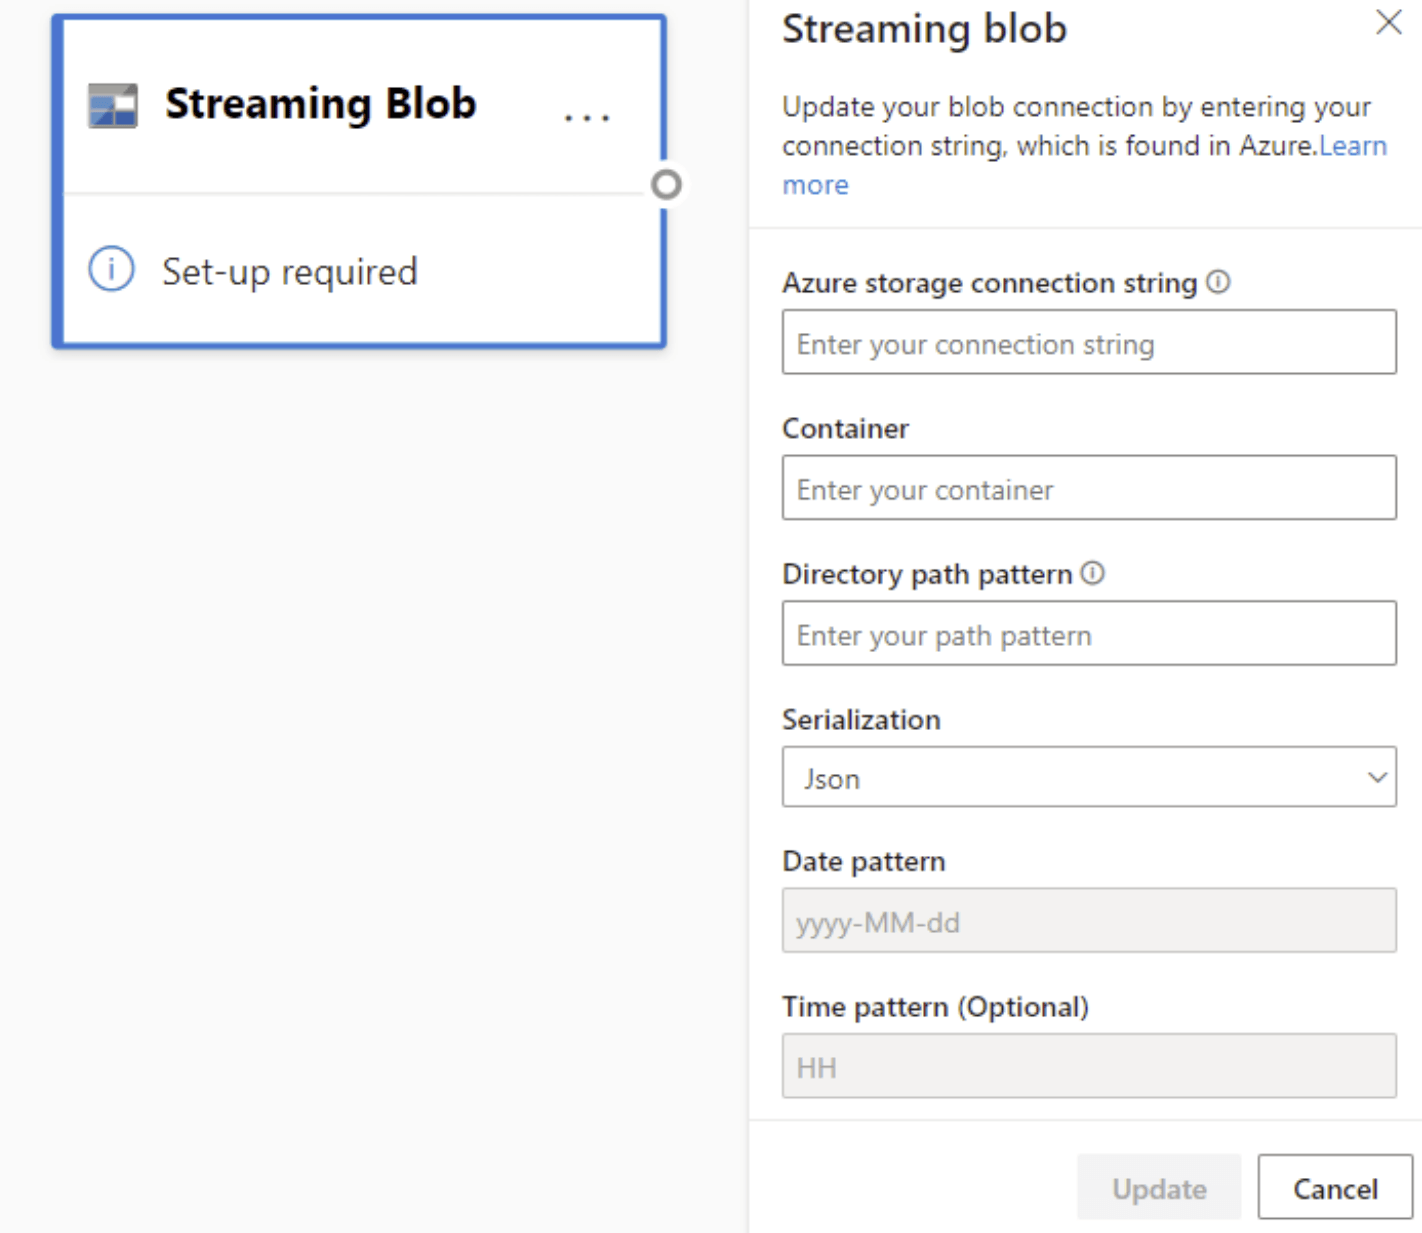This screenshot has width=1422, height=1233.
Task: Click the Streaming blob panel heading
Action: [x=924, y=29]
